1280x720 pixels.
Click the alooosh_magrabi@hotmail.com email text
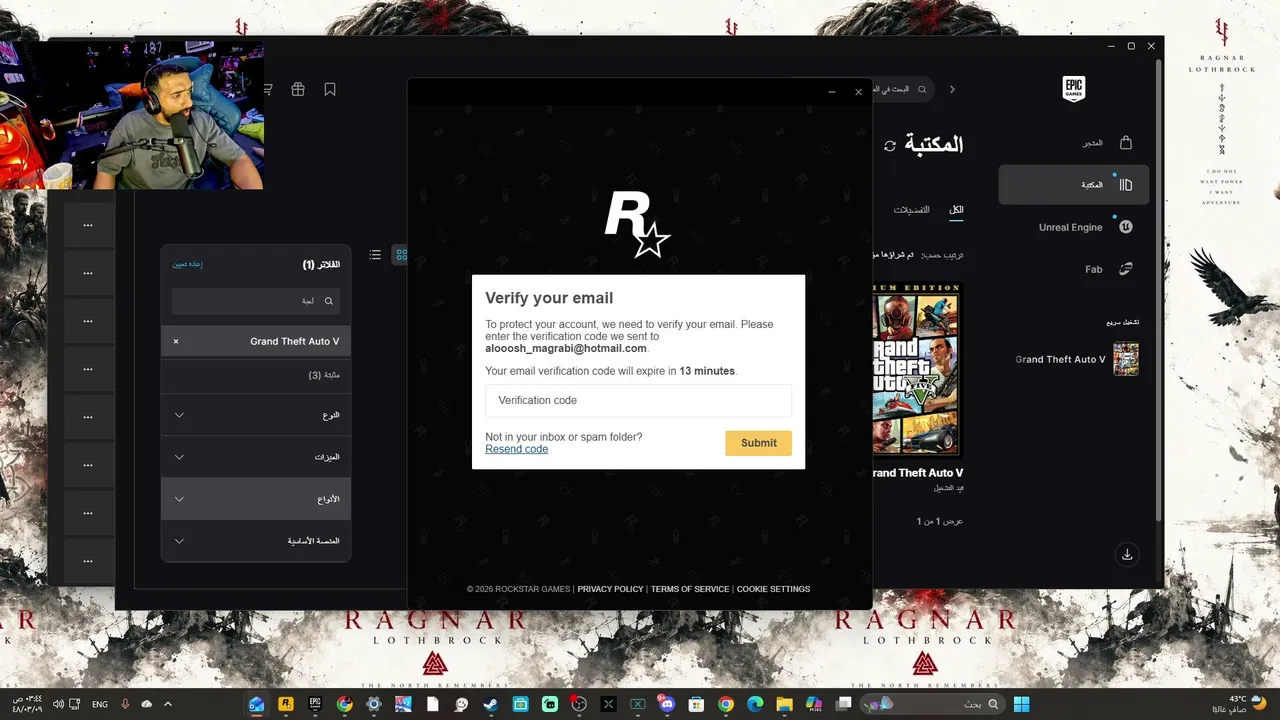(x=566, y=348)
